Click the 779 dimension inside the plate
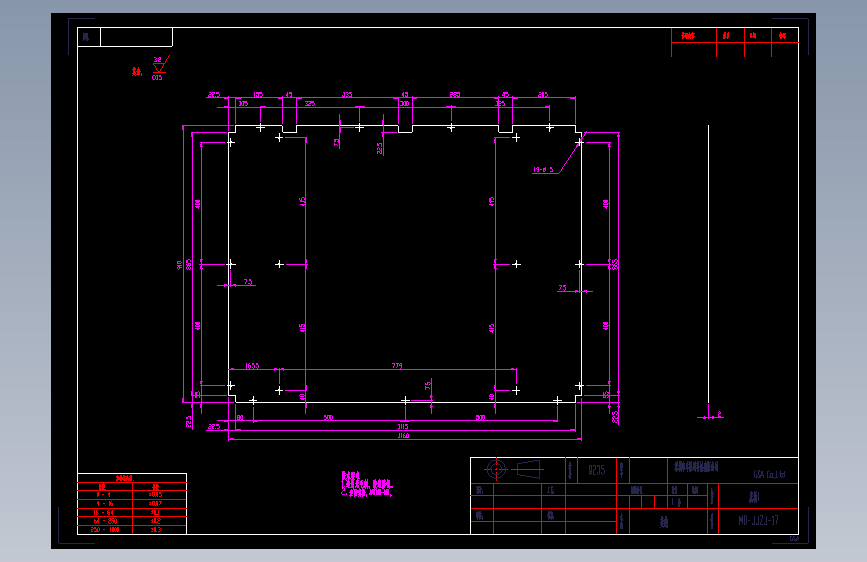The width and height of the screenshot is (867, 562). [397, 366]
